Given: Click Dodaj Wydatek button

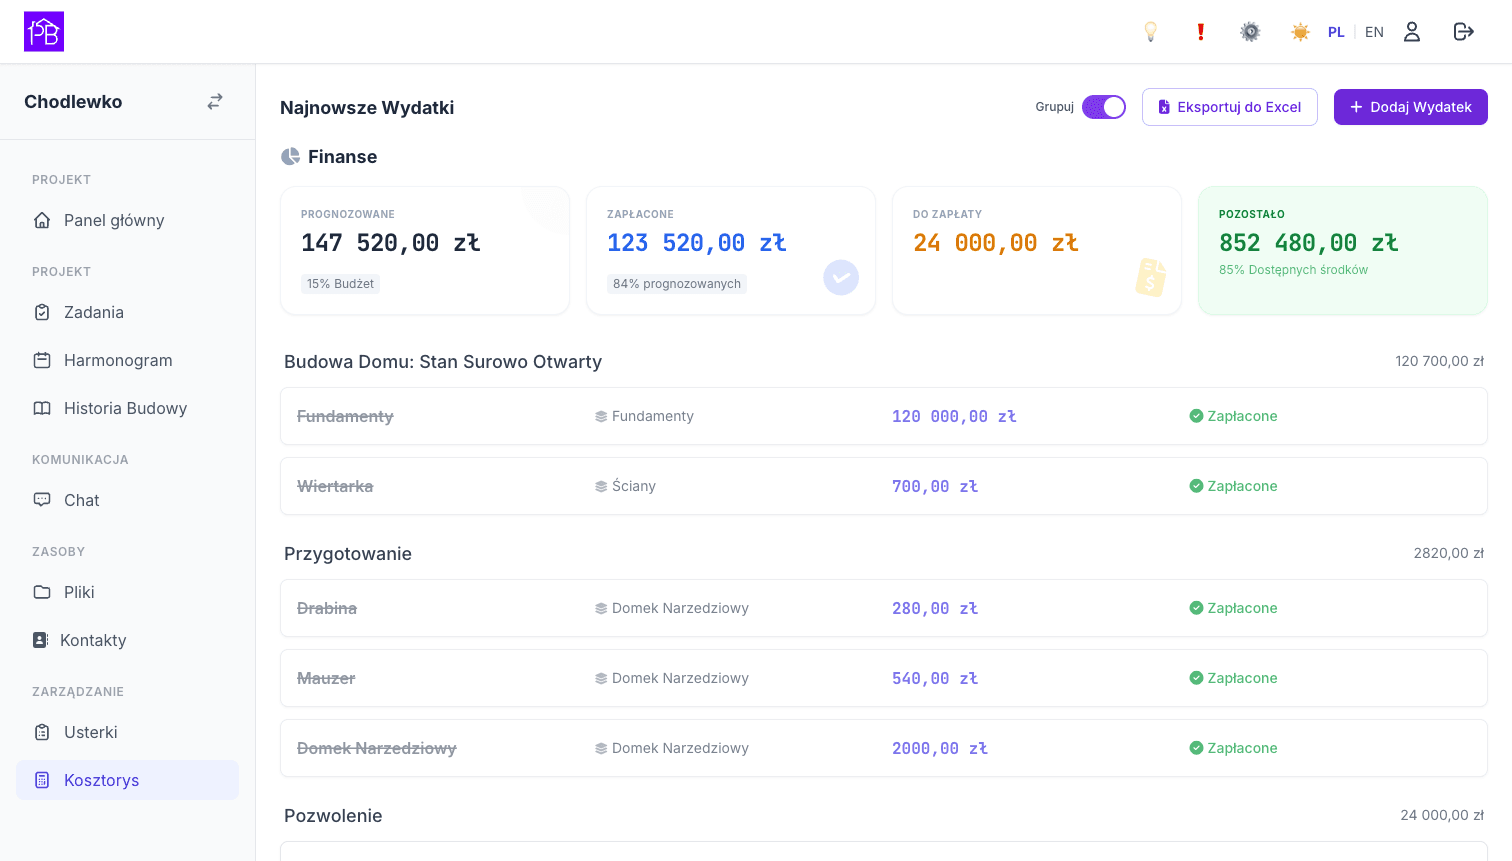Looking at the screenshot, I should pos(1411,107).
